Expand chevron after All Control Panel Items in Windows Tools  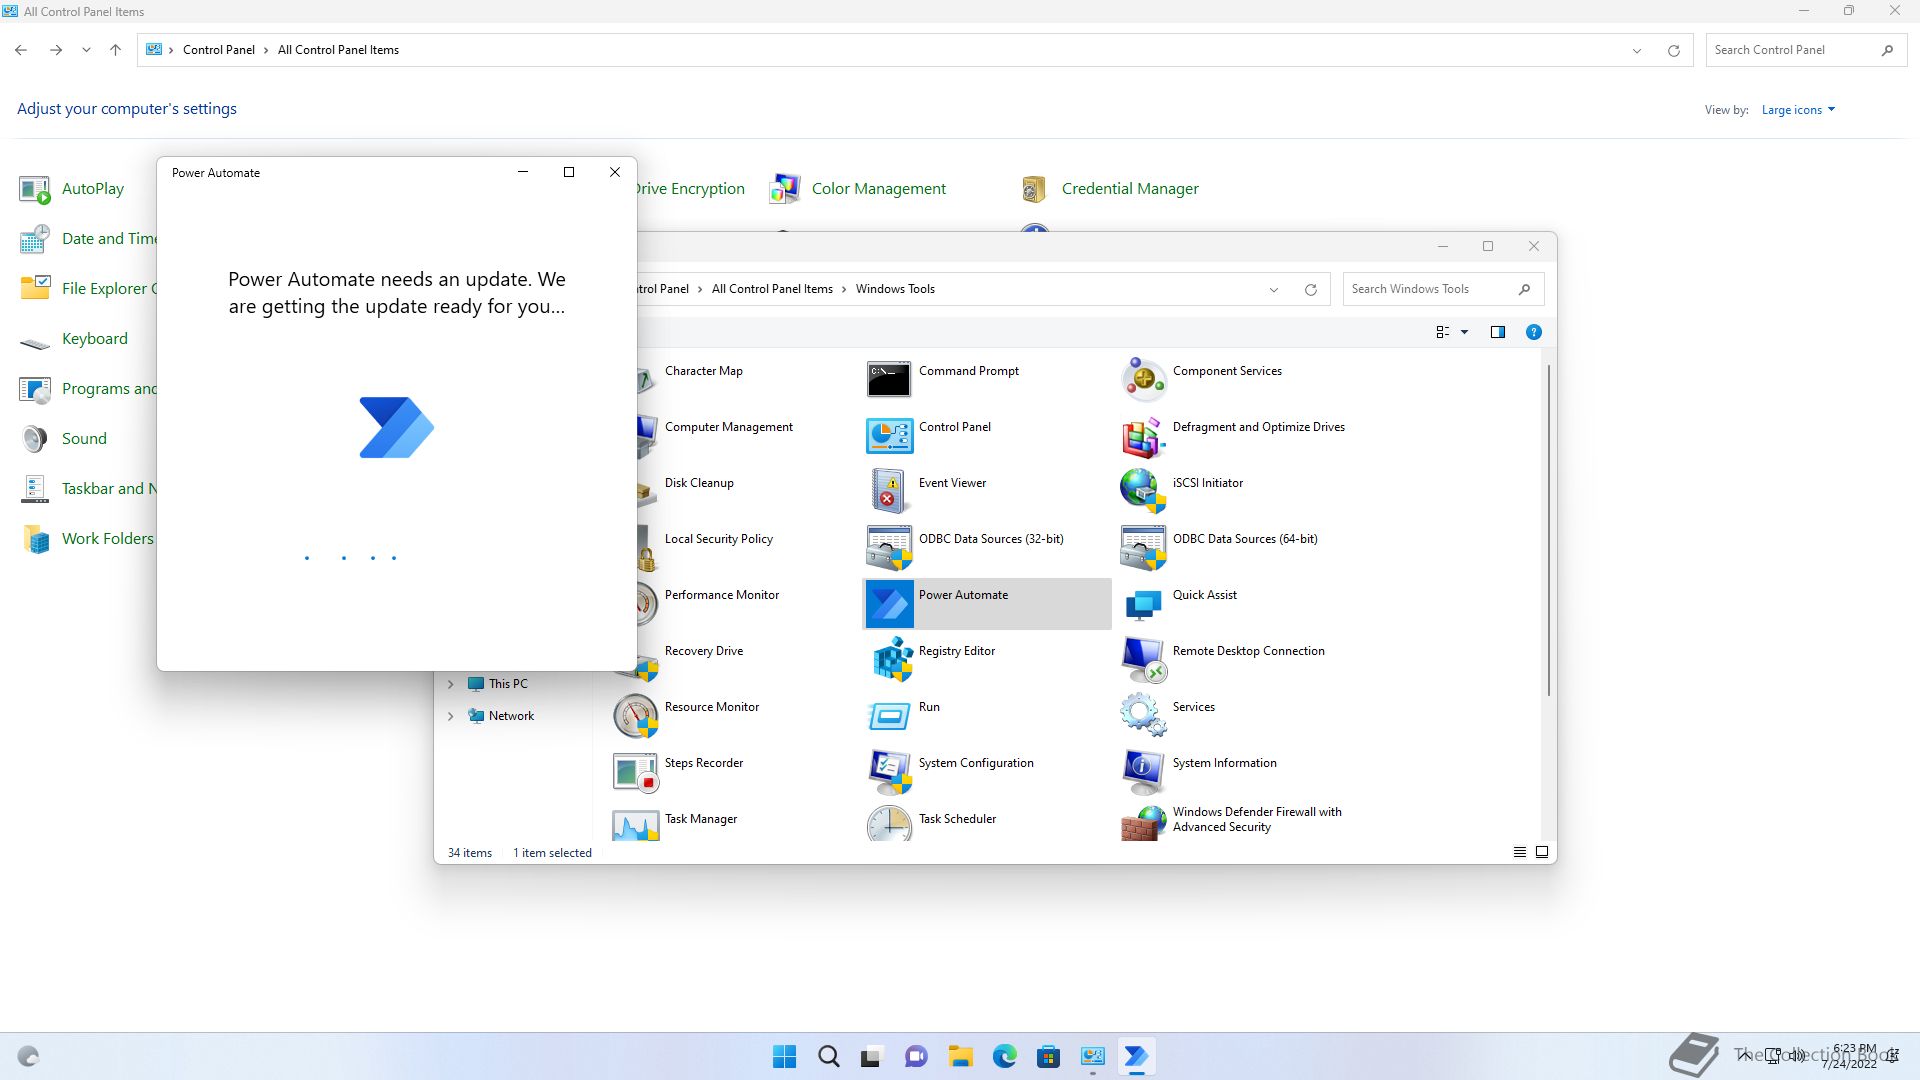(x=844, y=289)
